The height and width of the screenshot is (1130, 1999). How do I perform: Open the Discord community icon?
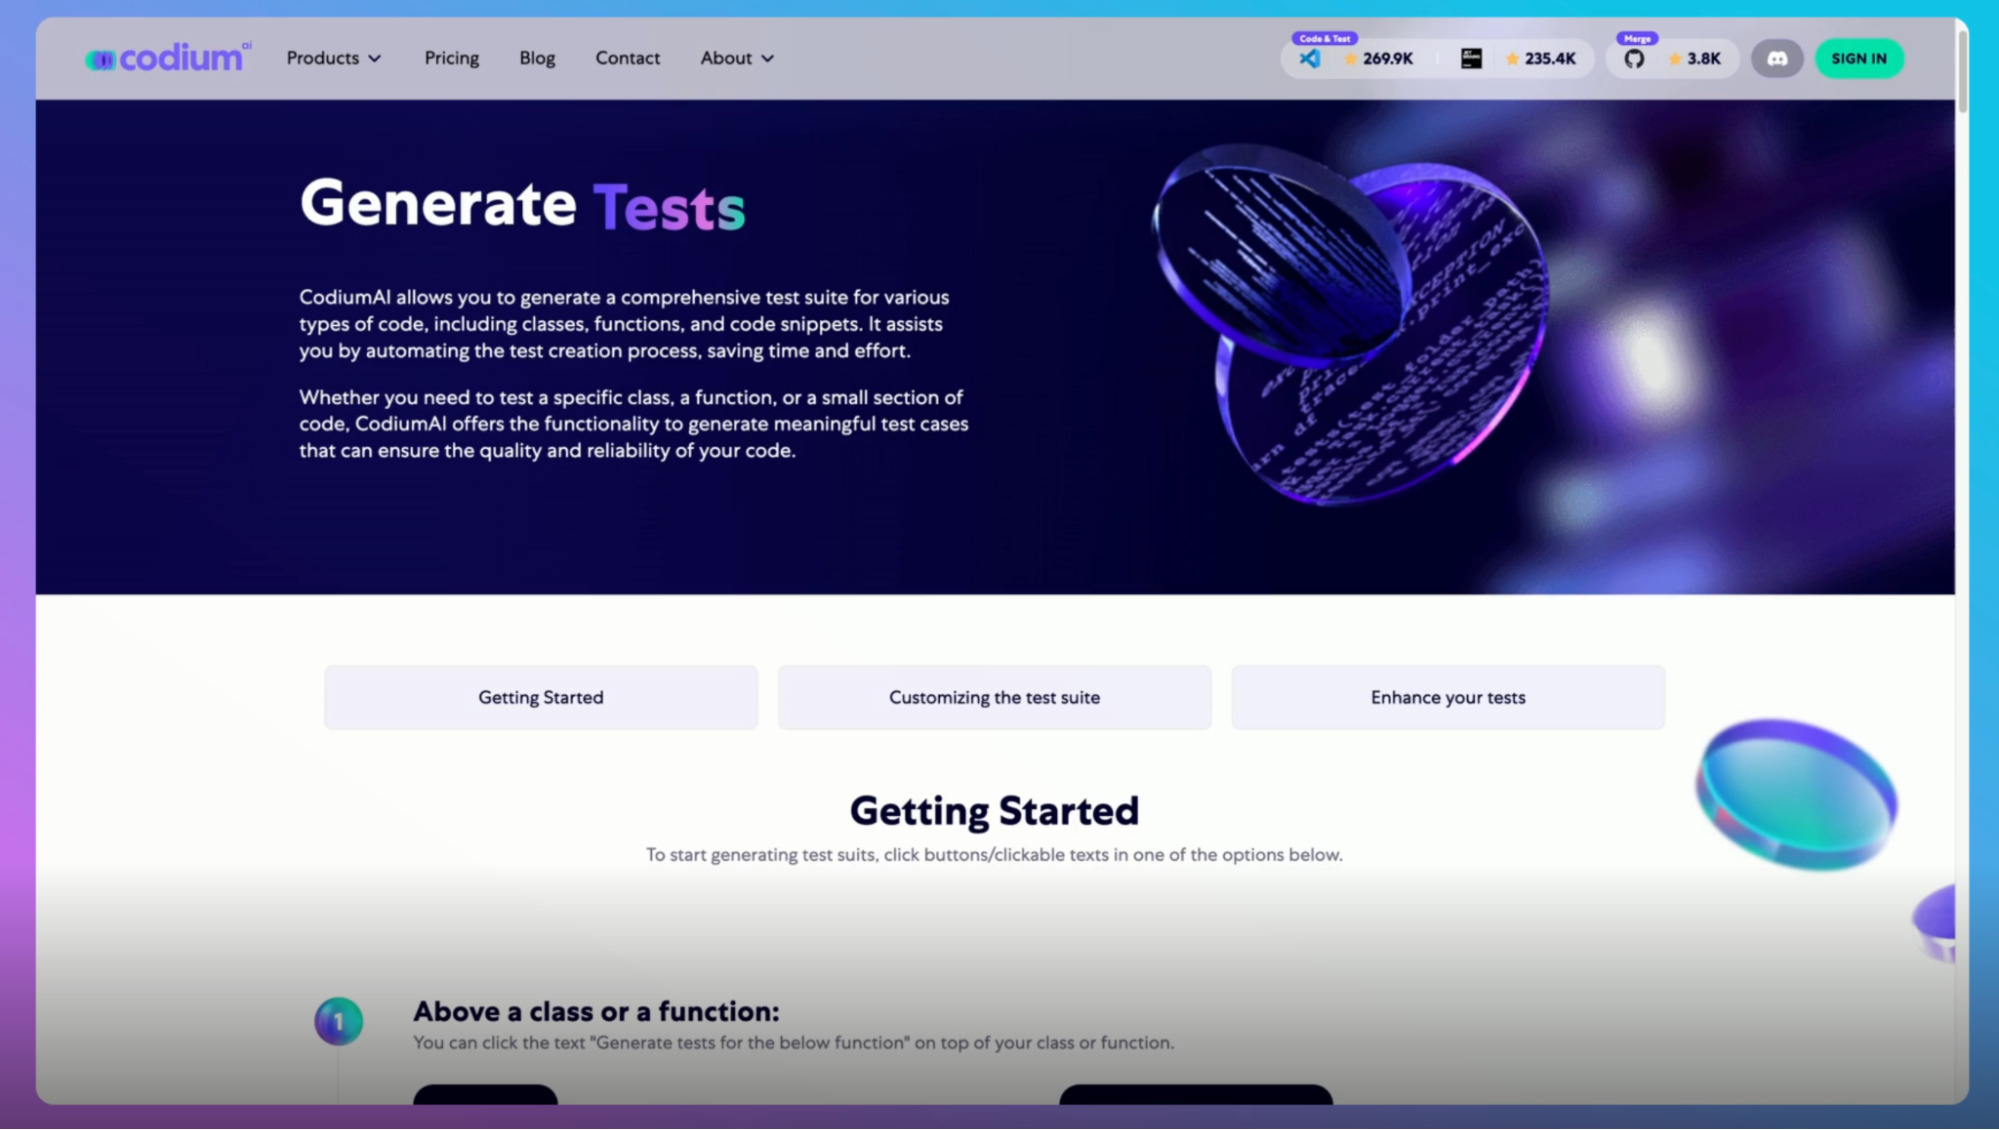[x=1777, y=58]
